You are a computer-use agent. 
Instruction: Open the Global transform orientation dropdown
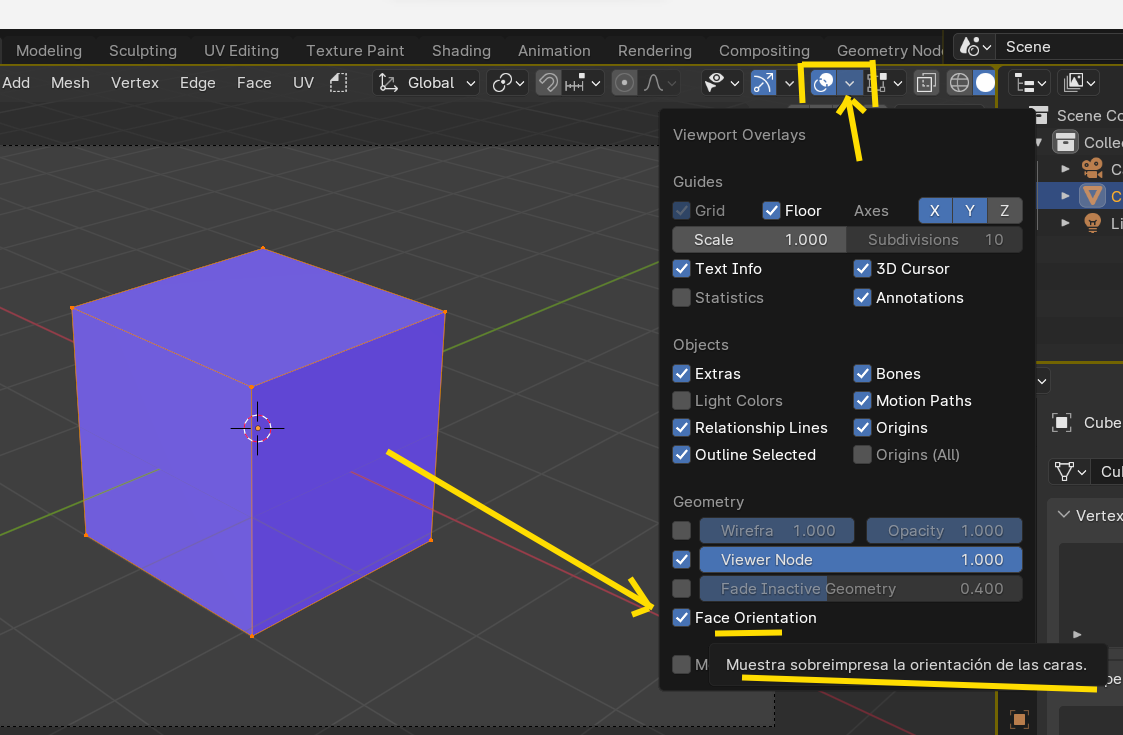tap(426, 83)
